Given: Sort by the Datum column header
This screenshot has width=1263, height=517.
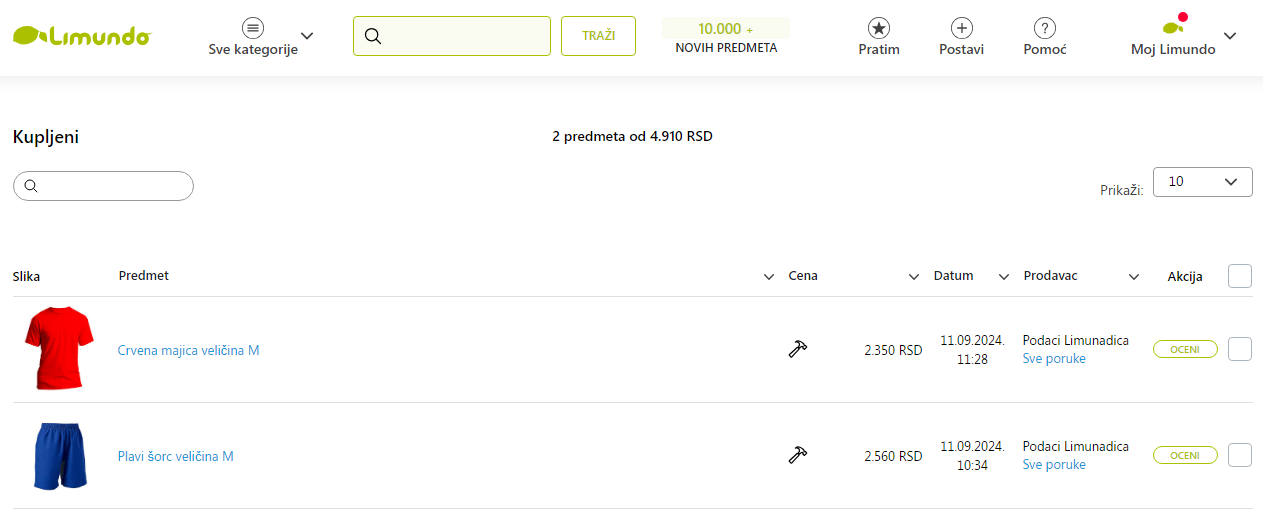Looking at the screenshot, I should point(953,276).
